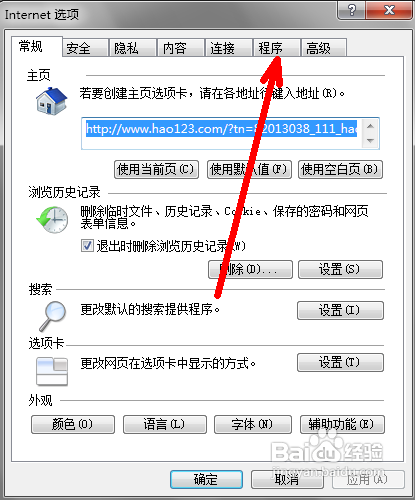Switch to the 程序 tab
Viewport: 415px width, 500px height.
[277, 48]
